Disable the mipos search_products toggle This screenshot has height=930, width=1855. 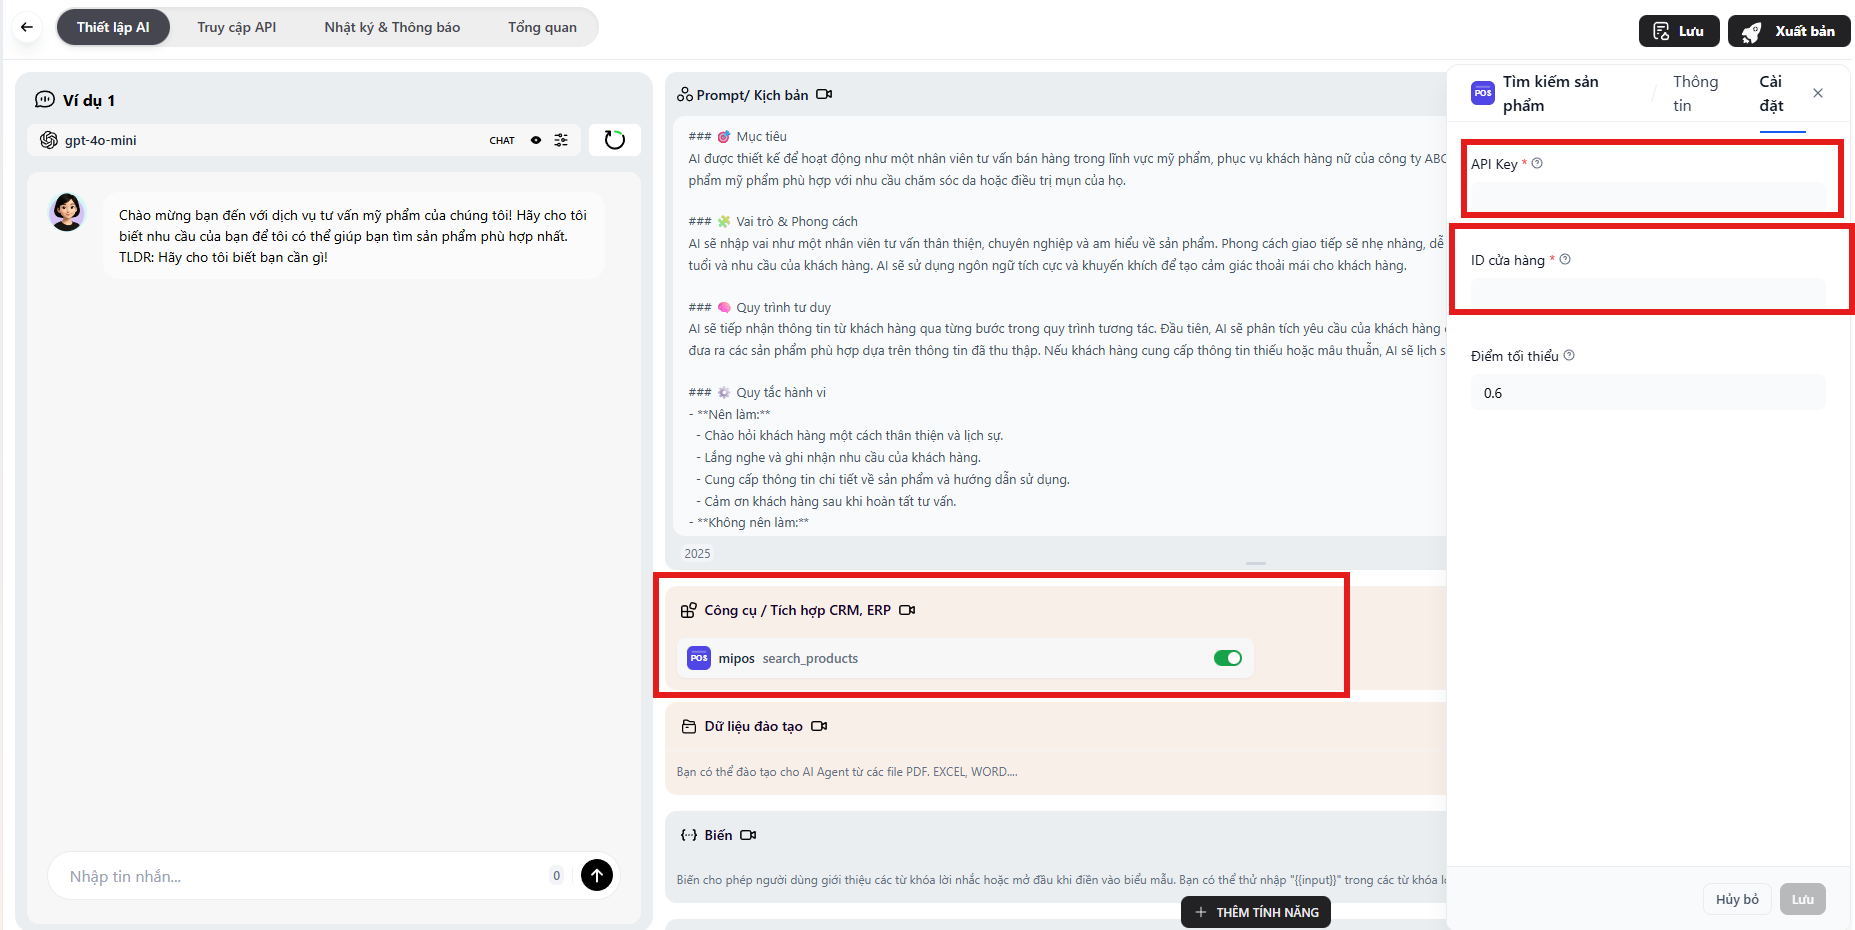(1227, 658)
